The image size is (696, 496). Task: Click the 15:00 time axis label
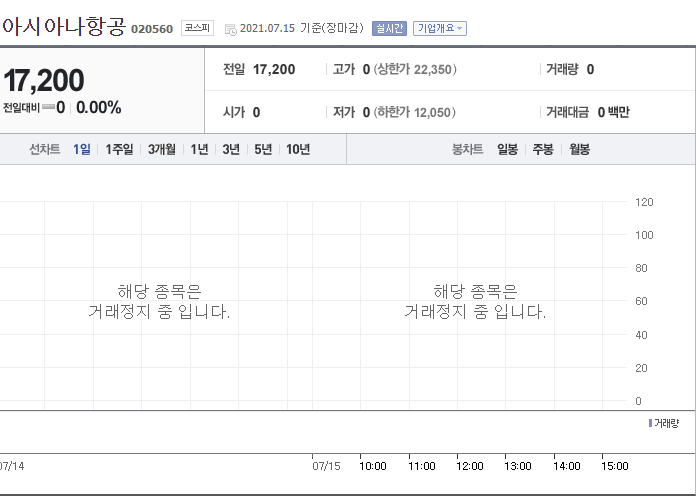tap(615, 466)
